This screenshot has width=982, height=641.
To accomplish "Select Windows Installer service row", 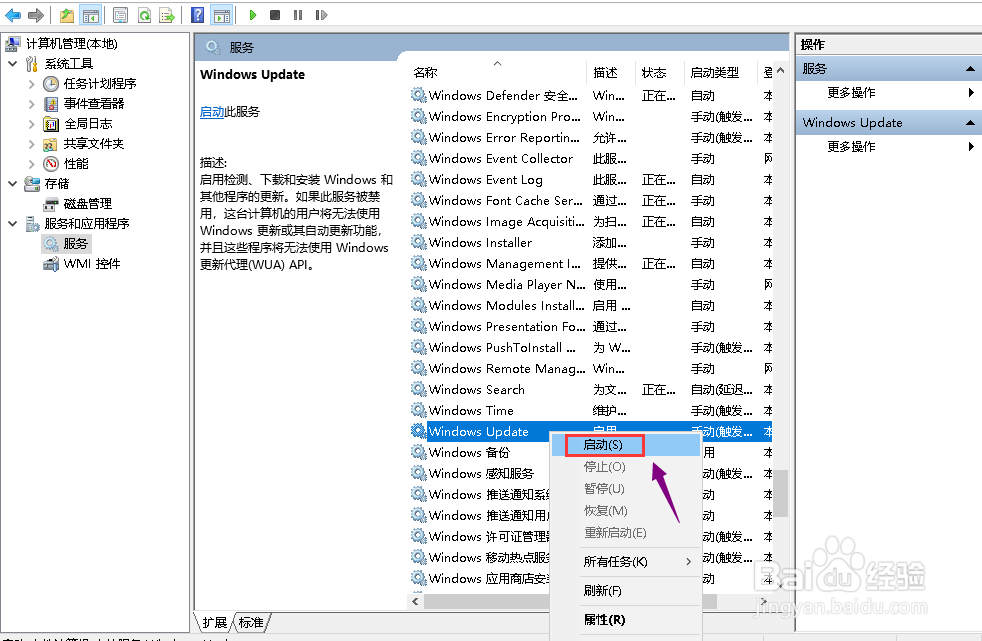I will (591, 243).
